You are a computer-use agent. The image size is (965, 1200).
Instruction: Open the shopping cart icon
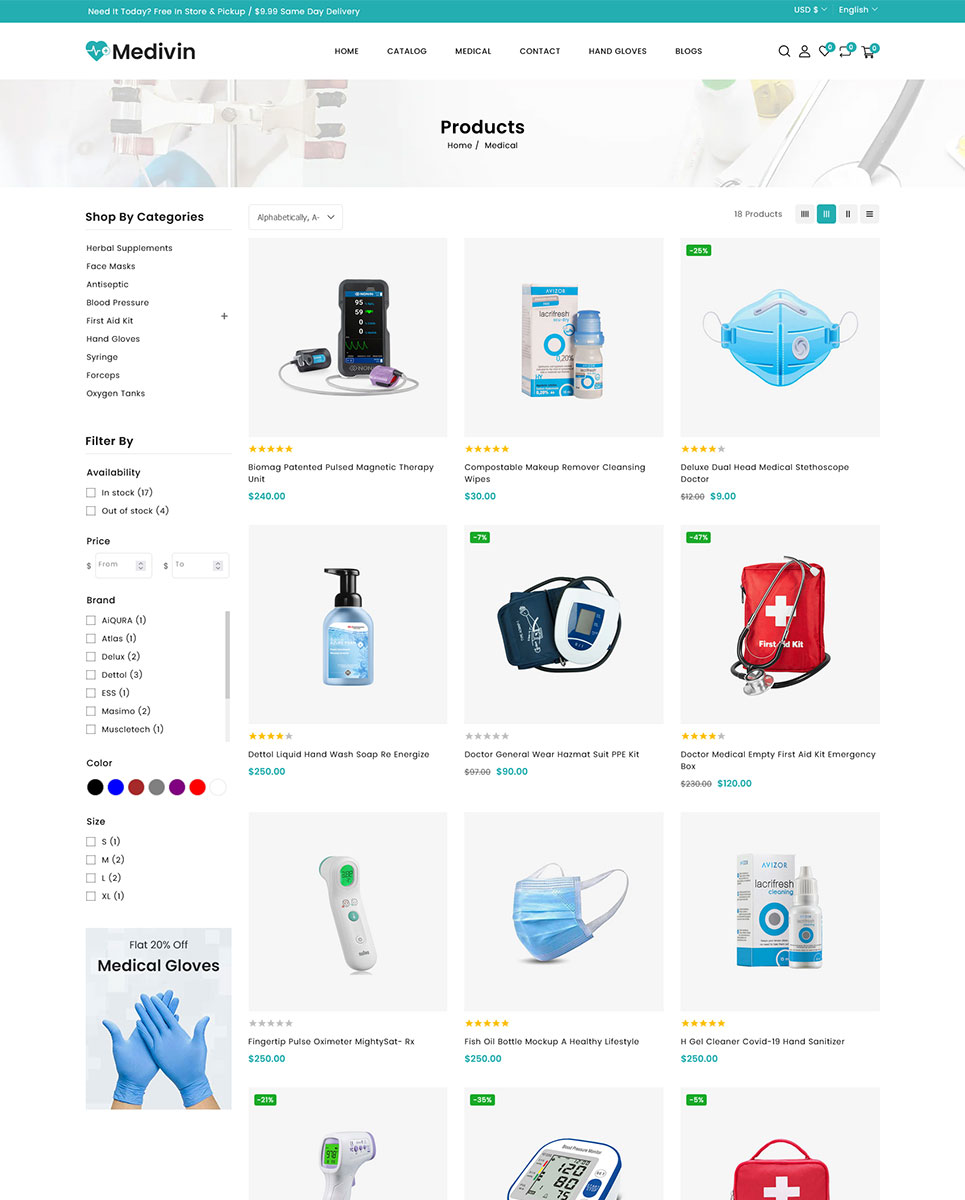tap(867, 51)
